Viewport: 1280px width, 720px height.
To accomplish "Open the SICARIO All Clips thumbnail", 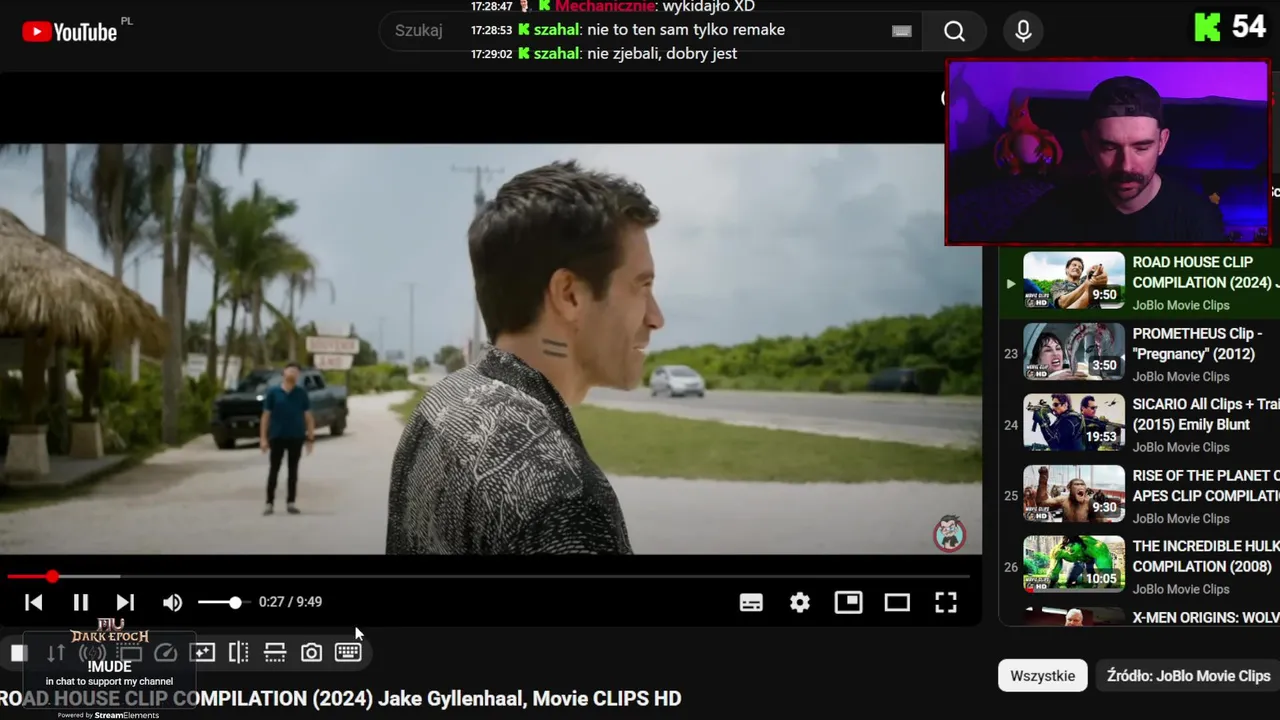I will click(x=1074, y=422).
